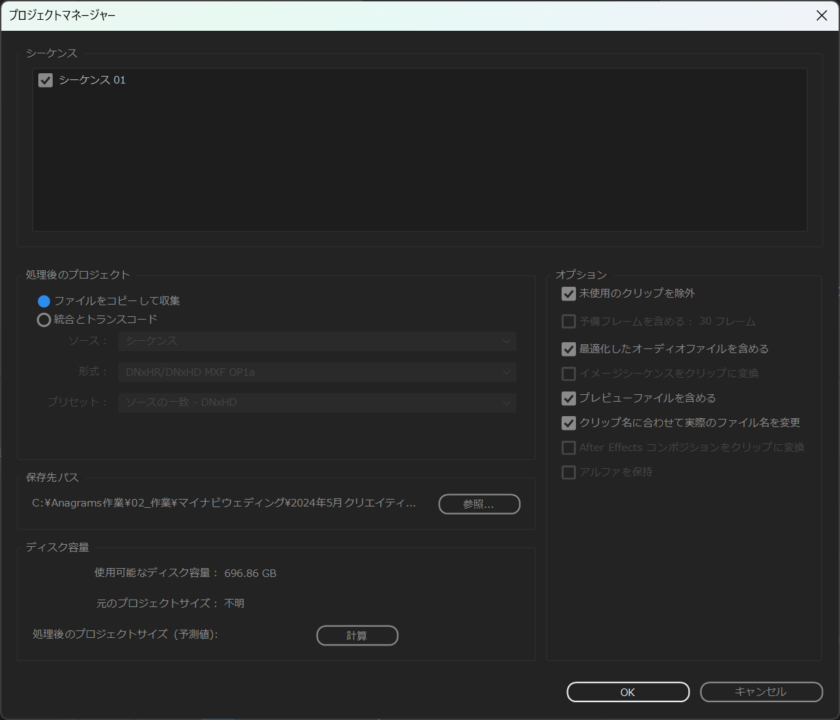Click the 参照... browse button
This screenshot has height=720, width=840.
tap(479, 504)
